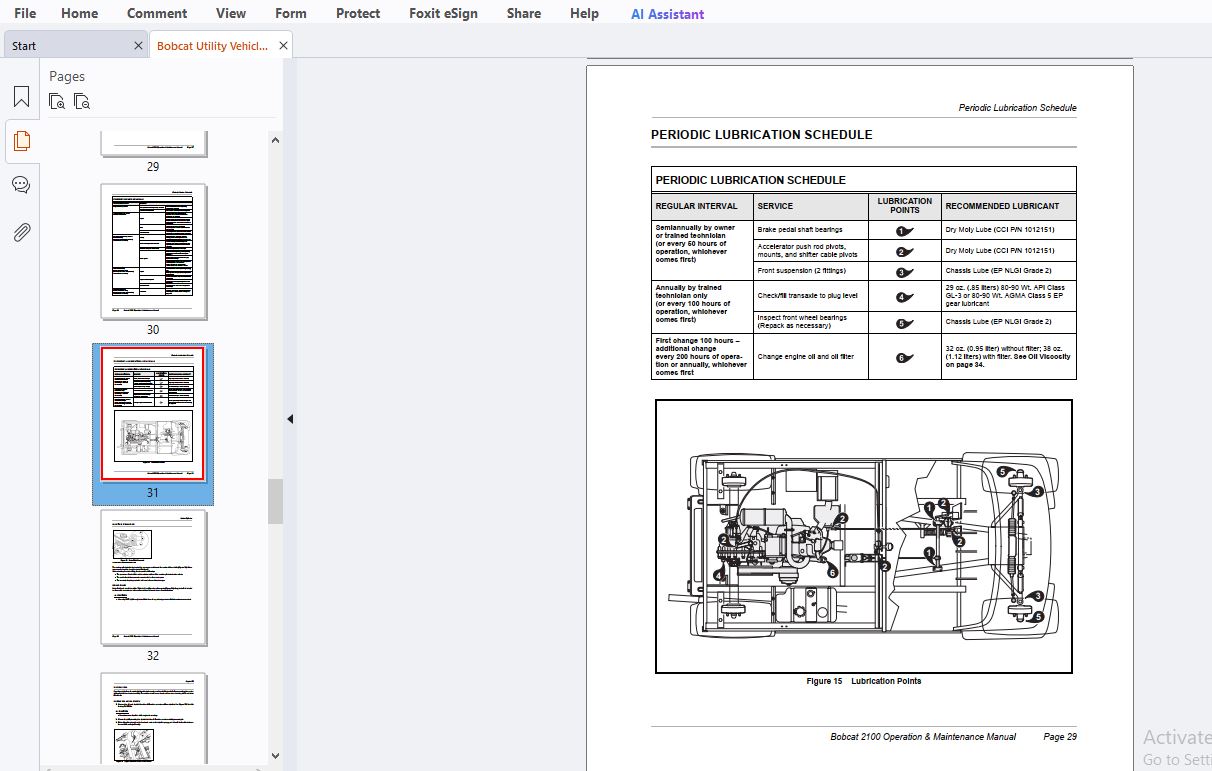Open the AI Assistant tab
The height and width of the screenshot is (771, 1212).
click(x=667, y=14)
